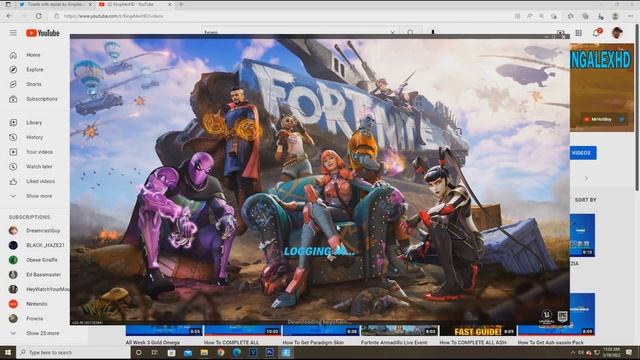
Task: Open the Windows Start menu
Action: [x=8, y=352]
